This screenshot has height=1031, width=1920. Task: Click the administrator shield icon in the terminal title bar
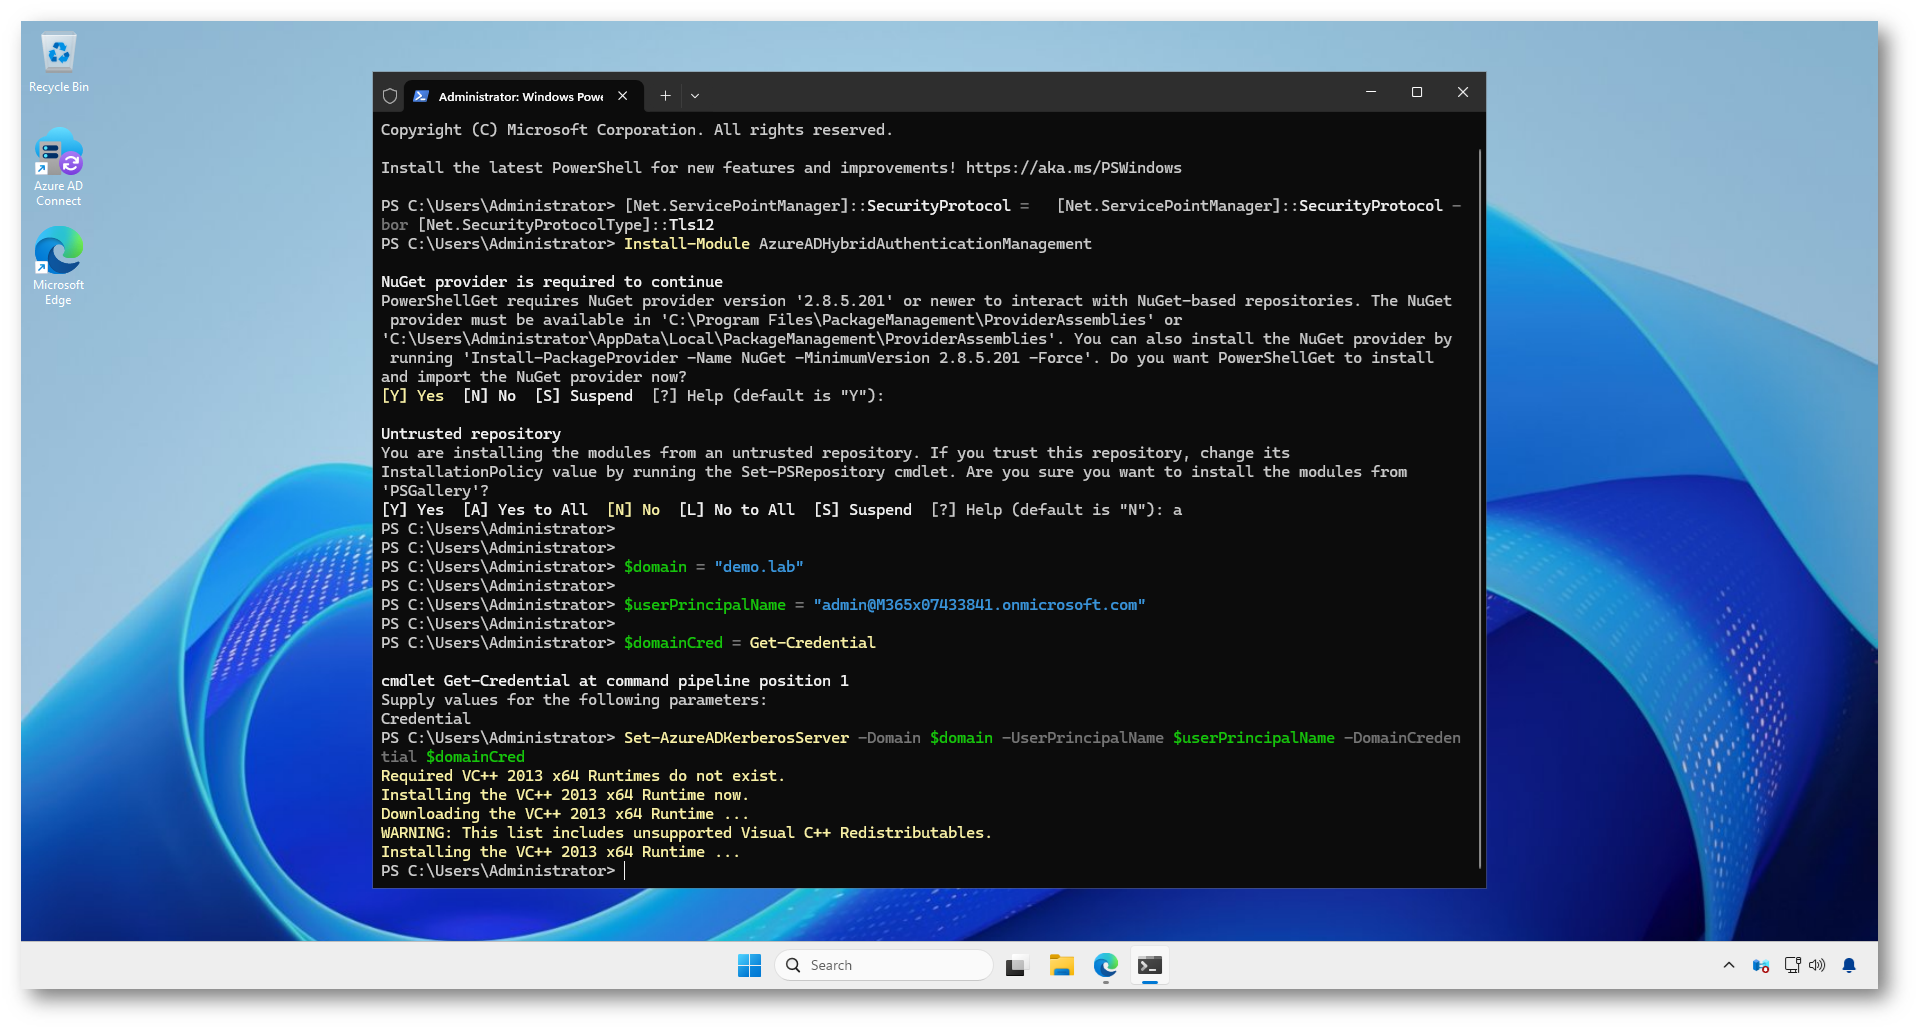pos(390,96)
